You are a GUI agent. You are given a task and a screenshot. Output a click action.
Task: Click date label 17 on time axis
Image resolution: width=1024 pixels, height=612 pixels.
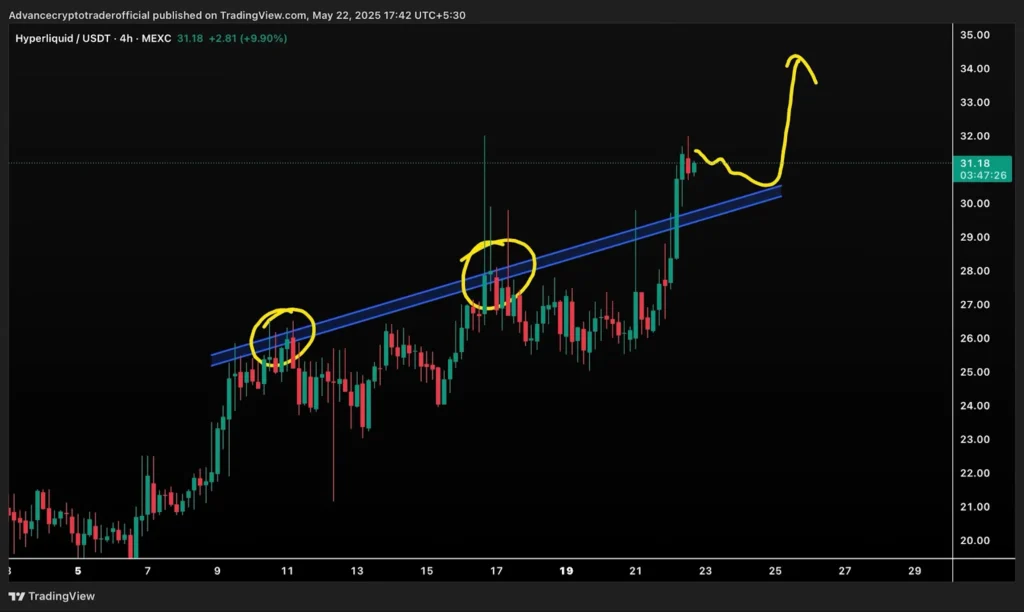point(496,571)
